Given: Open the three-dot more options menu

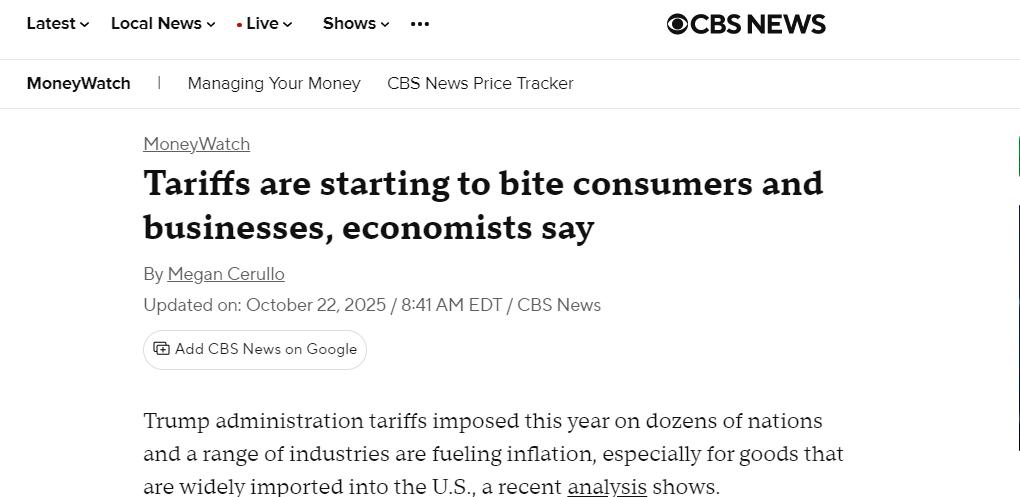Looking at the screenshot, I should (x=420, y=24).
